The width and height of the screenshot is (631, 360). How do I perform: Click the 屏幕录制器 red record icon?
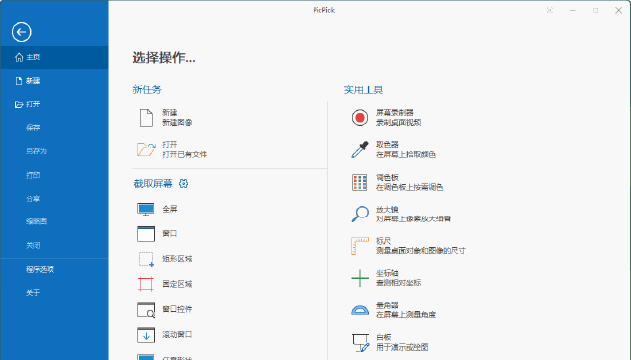click(x=360, y=117)
